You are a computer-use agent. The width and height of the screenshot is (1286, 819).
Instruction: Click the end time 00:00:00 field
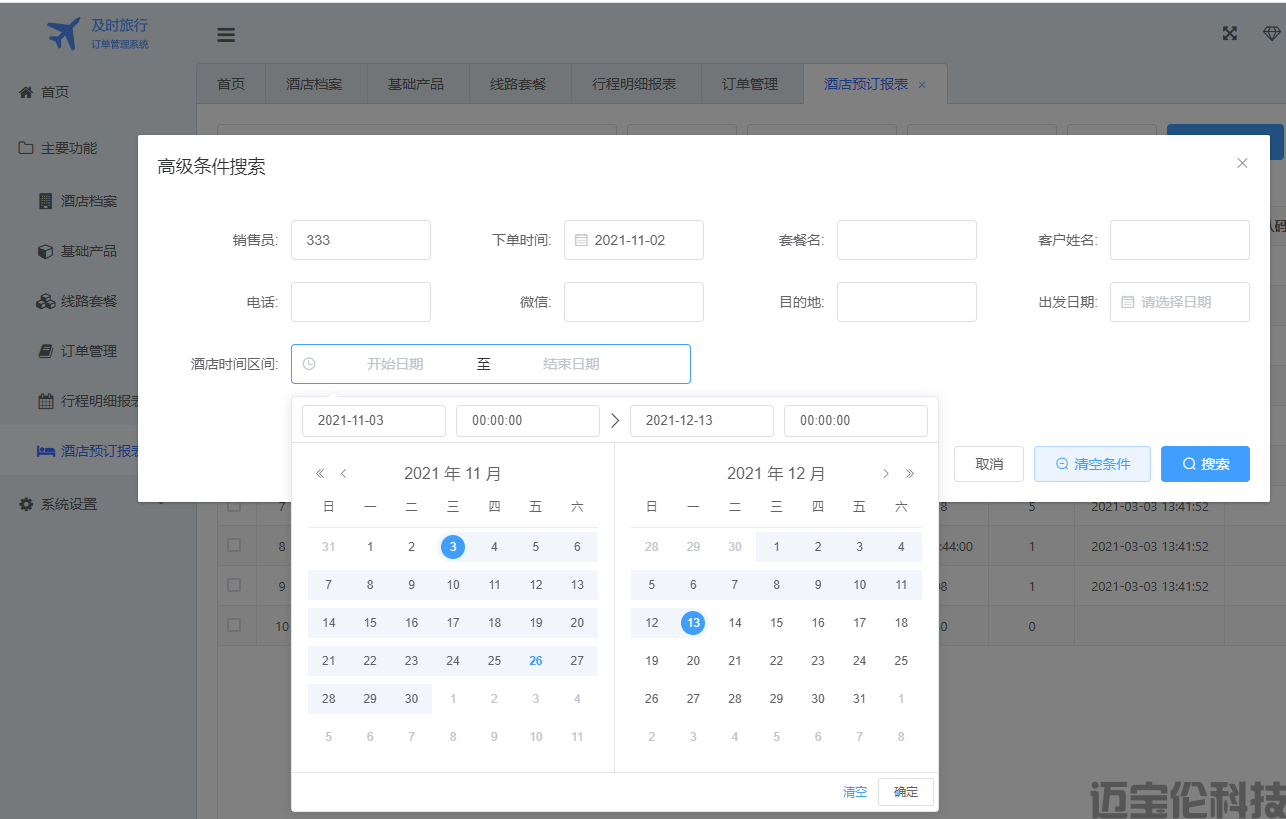point(856,421)
